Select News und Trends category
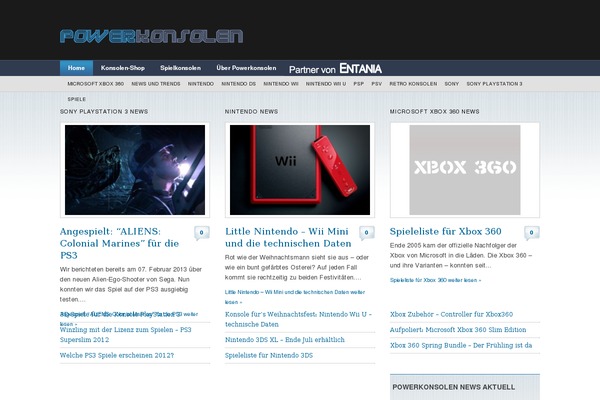This screenshot has height=400, width=600. (156, 84)
